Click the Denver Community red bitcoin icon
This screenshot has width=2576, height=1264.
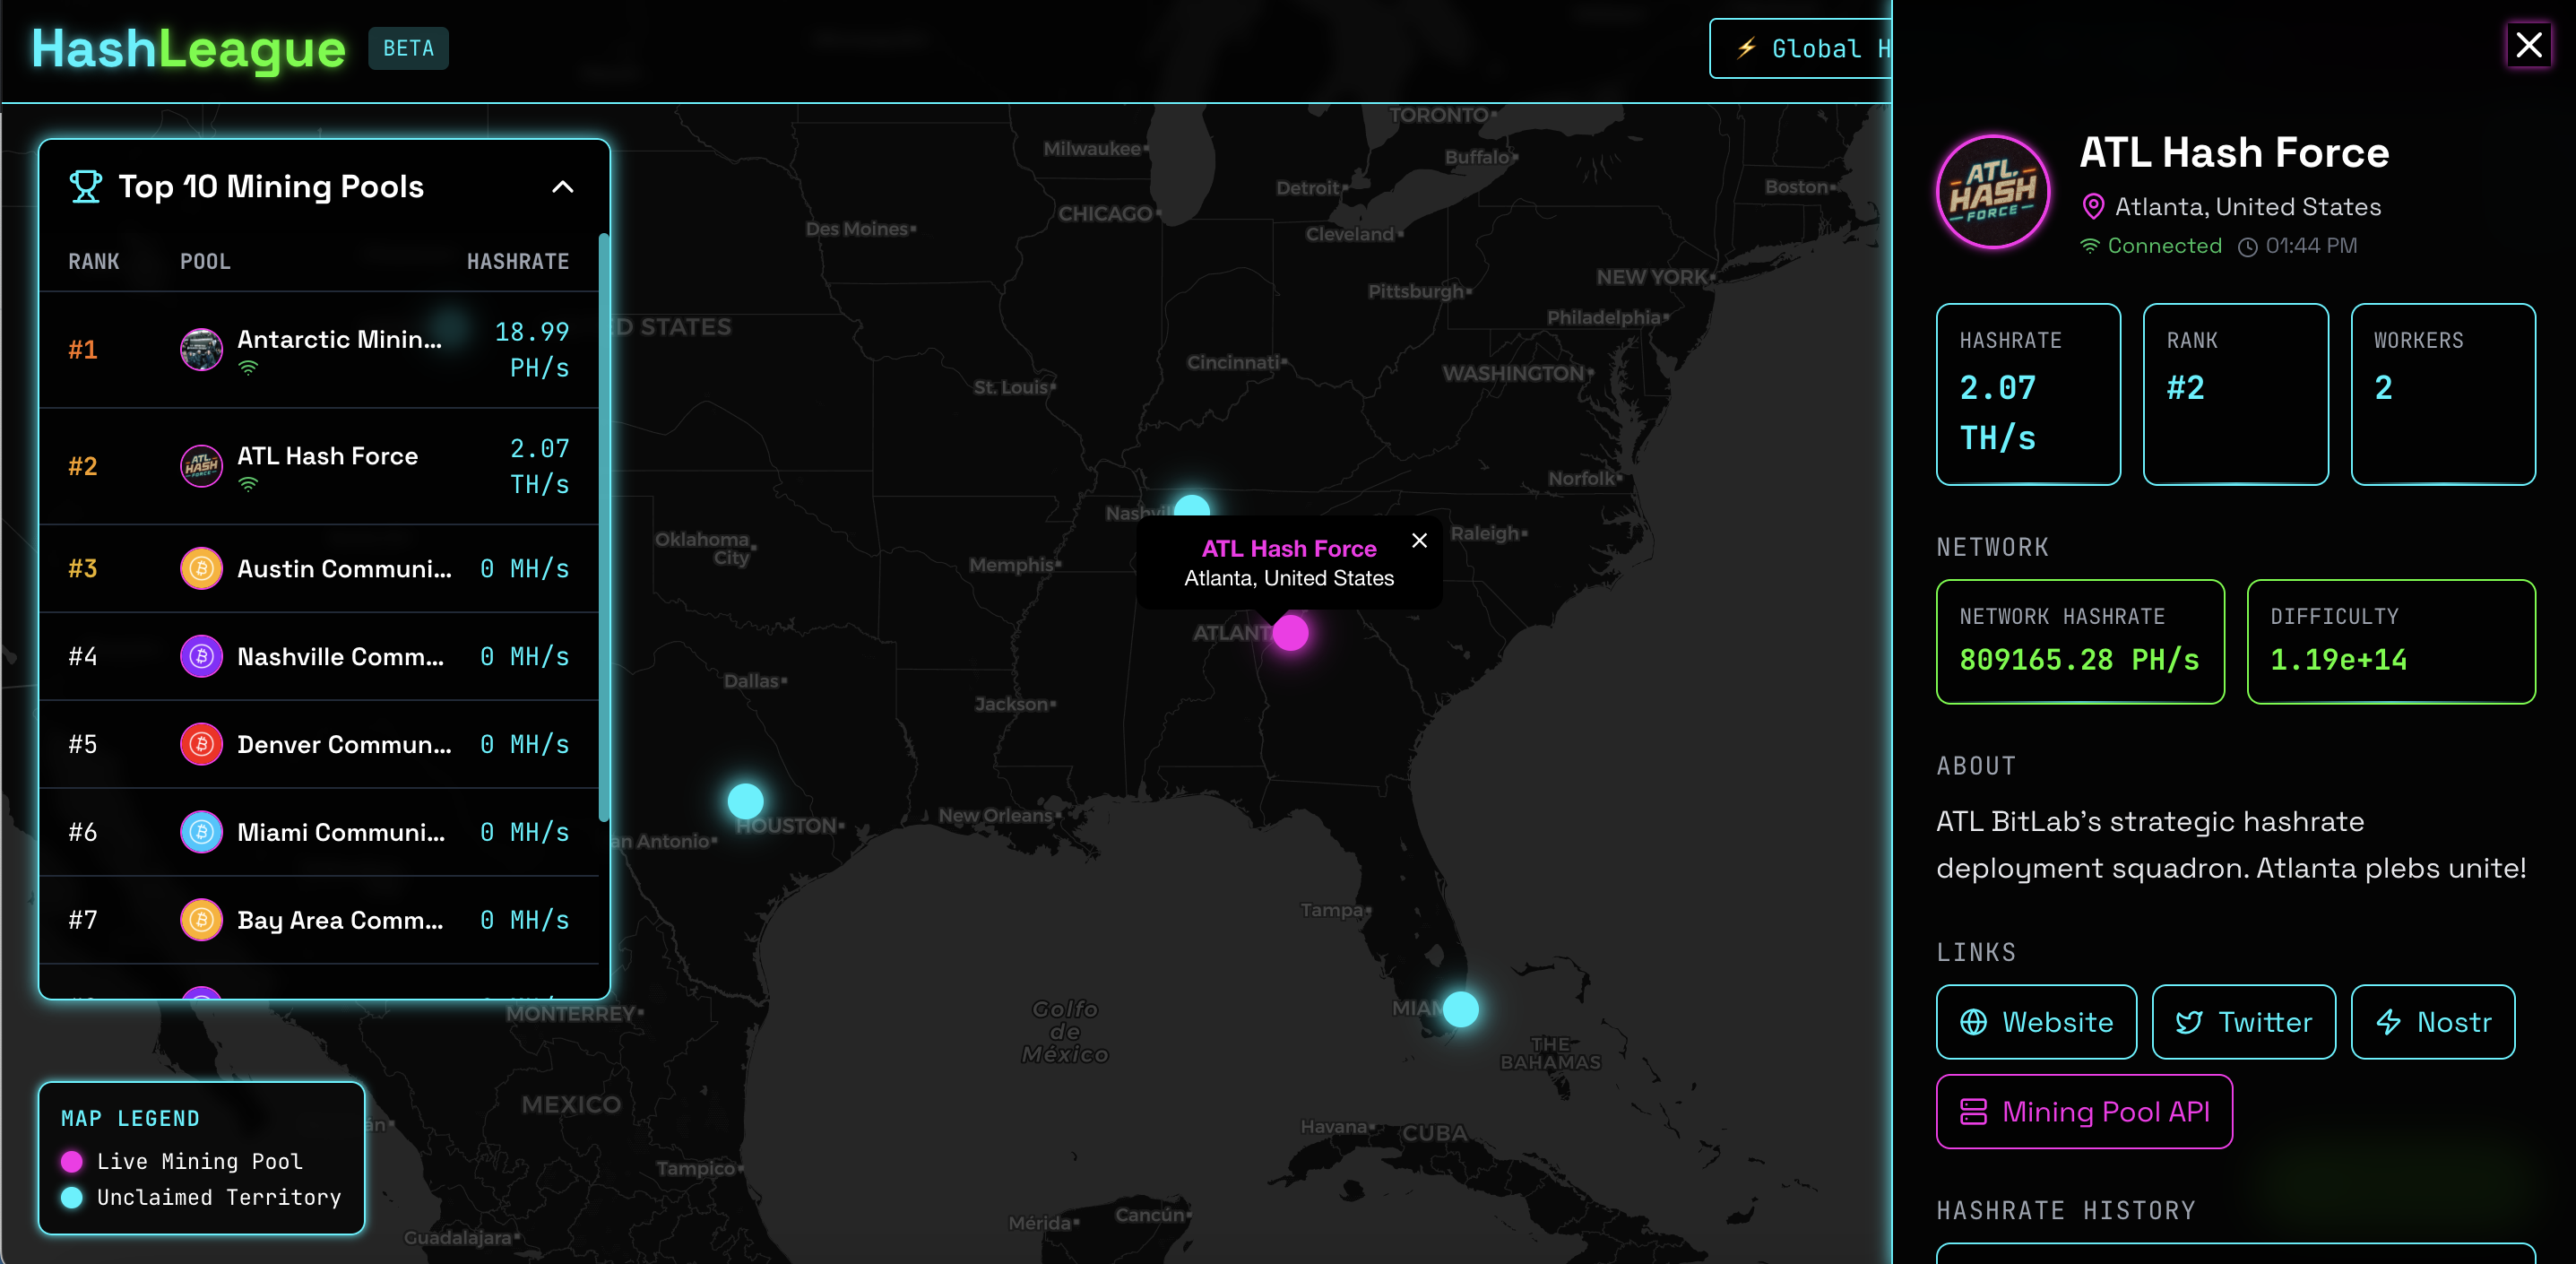201,744
